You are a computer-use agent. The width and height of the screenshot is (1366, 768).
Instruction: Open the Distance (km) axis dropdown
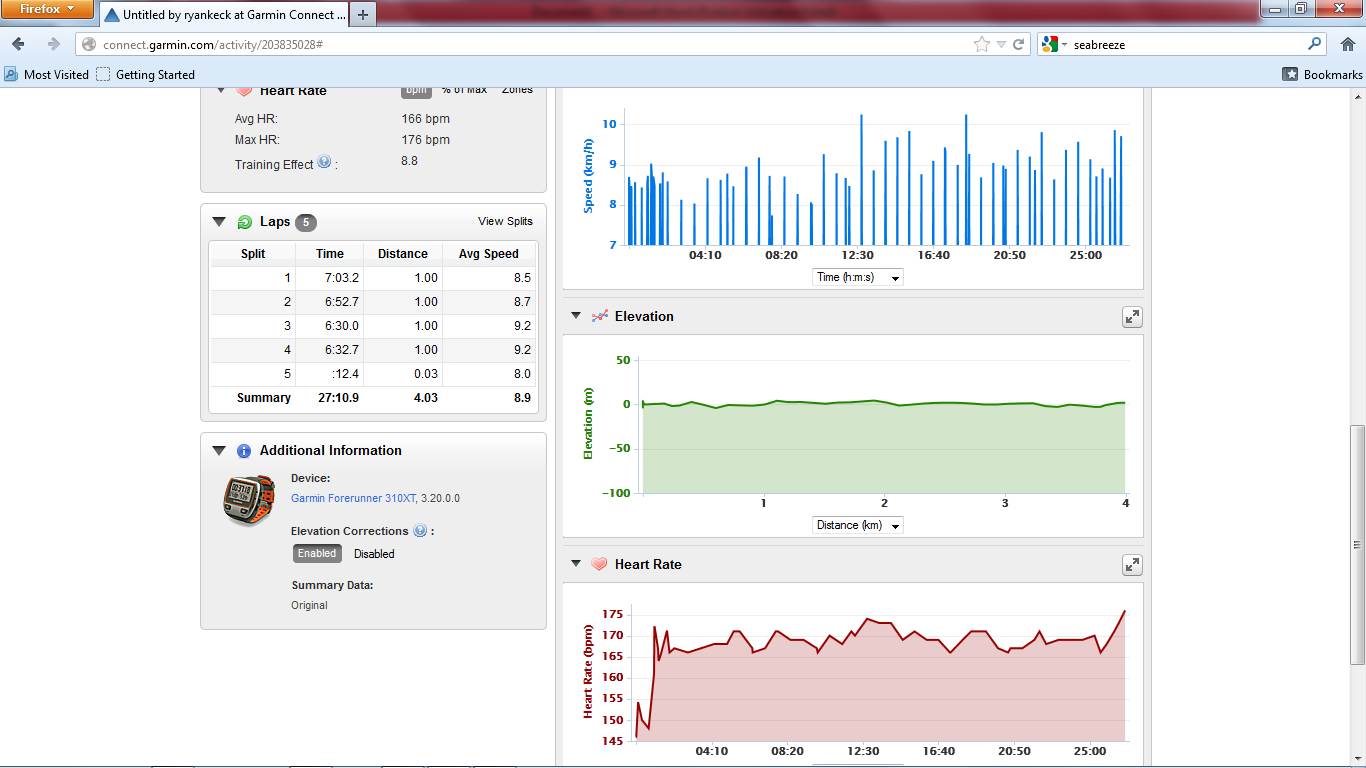point(857,525)
